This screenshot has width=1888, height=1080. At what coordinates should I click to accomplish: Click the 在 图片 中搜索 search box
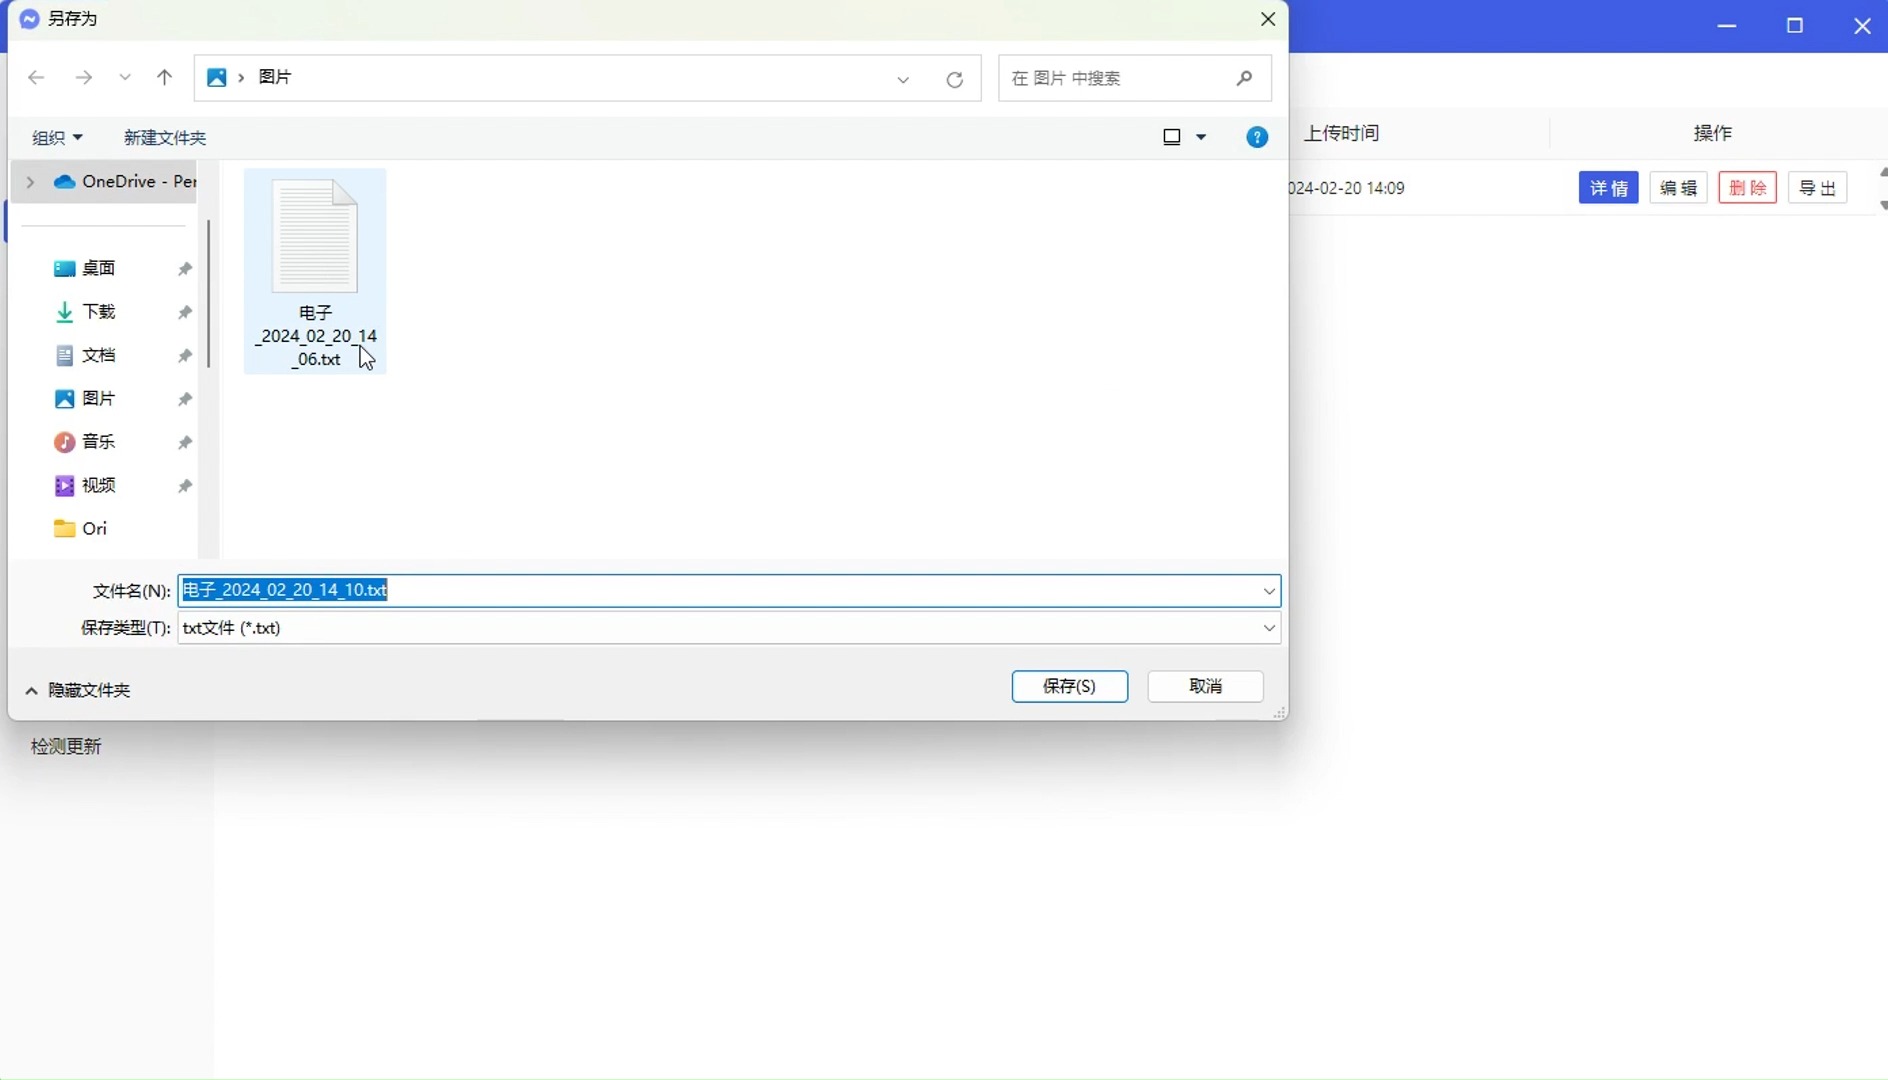(x=1135, y=78)
